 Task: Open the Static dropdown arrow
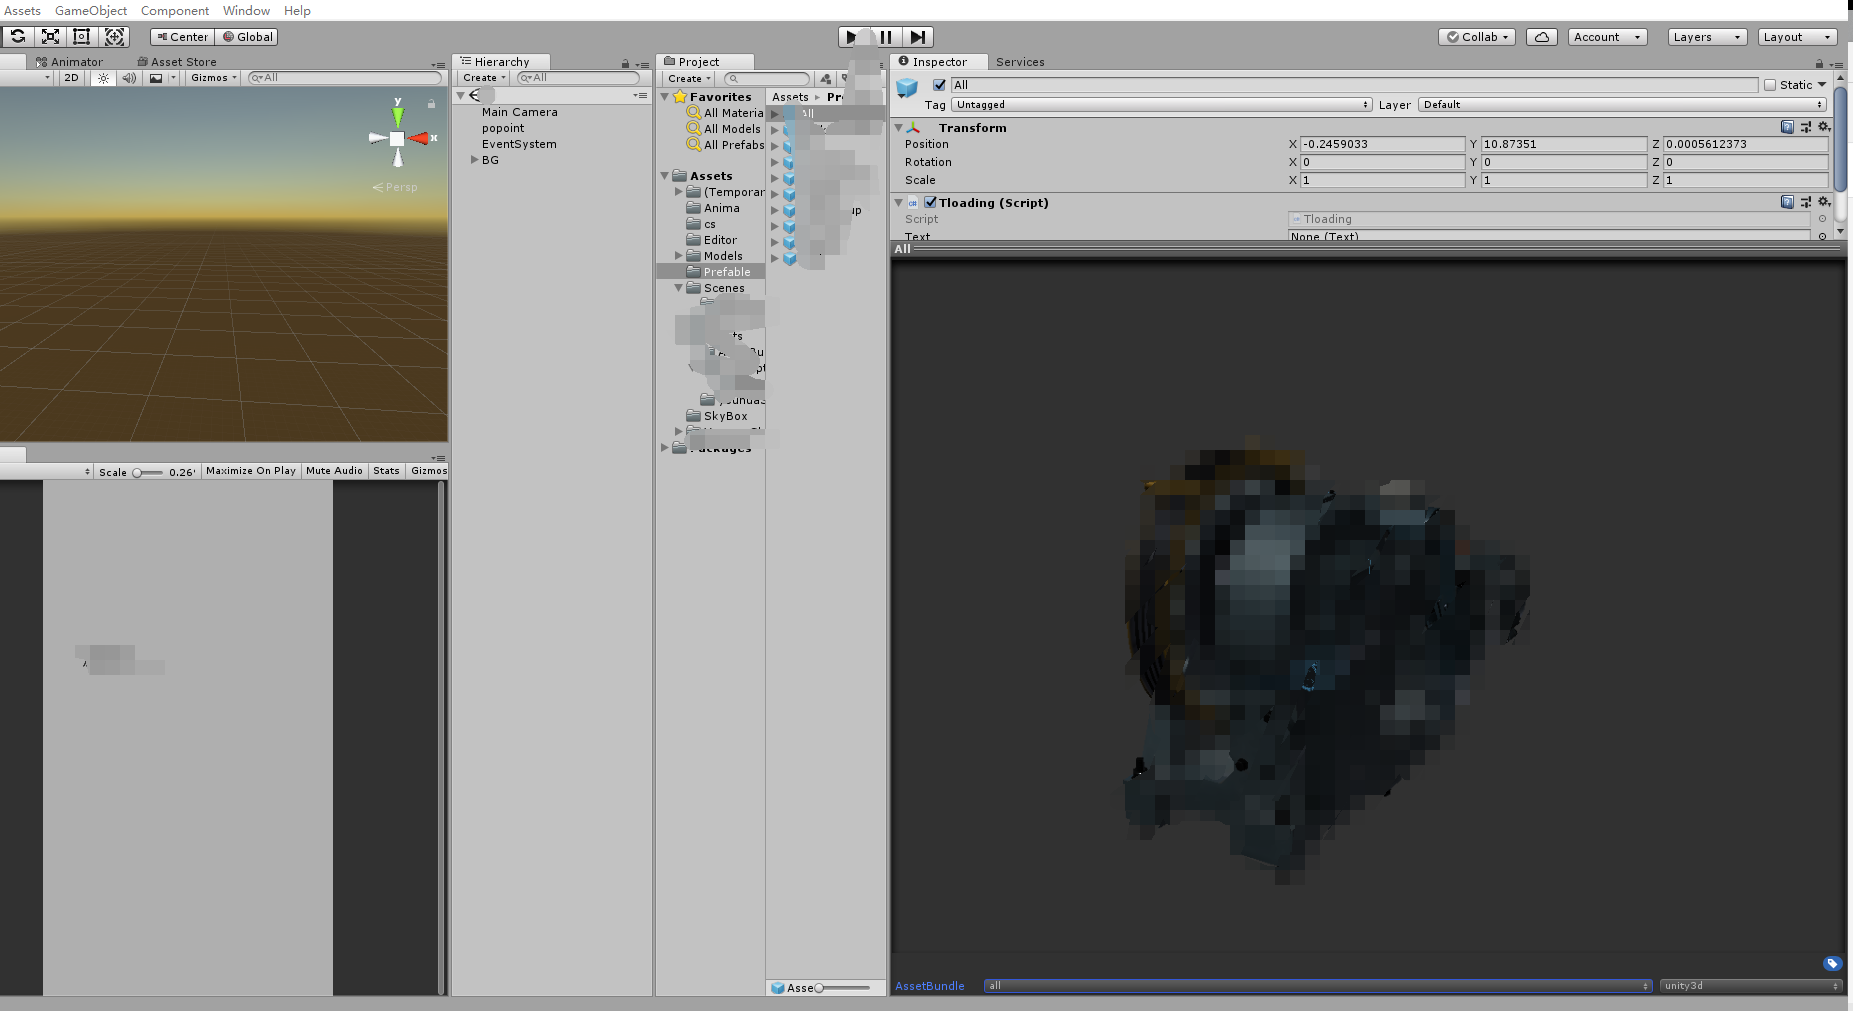point(1822,85)
